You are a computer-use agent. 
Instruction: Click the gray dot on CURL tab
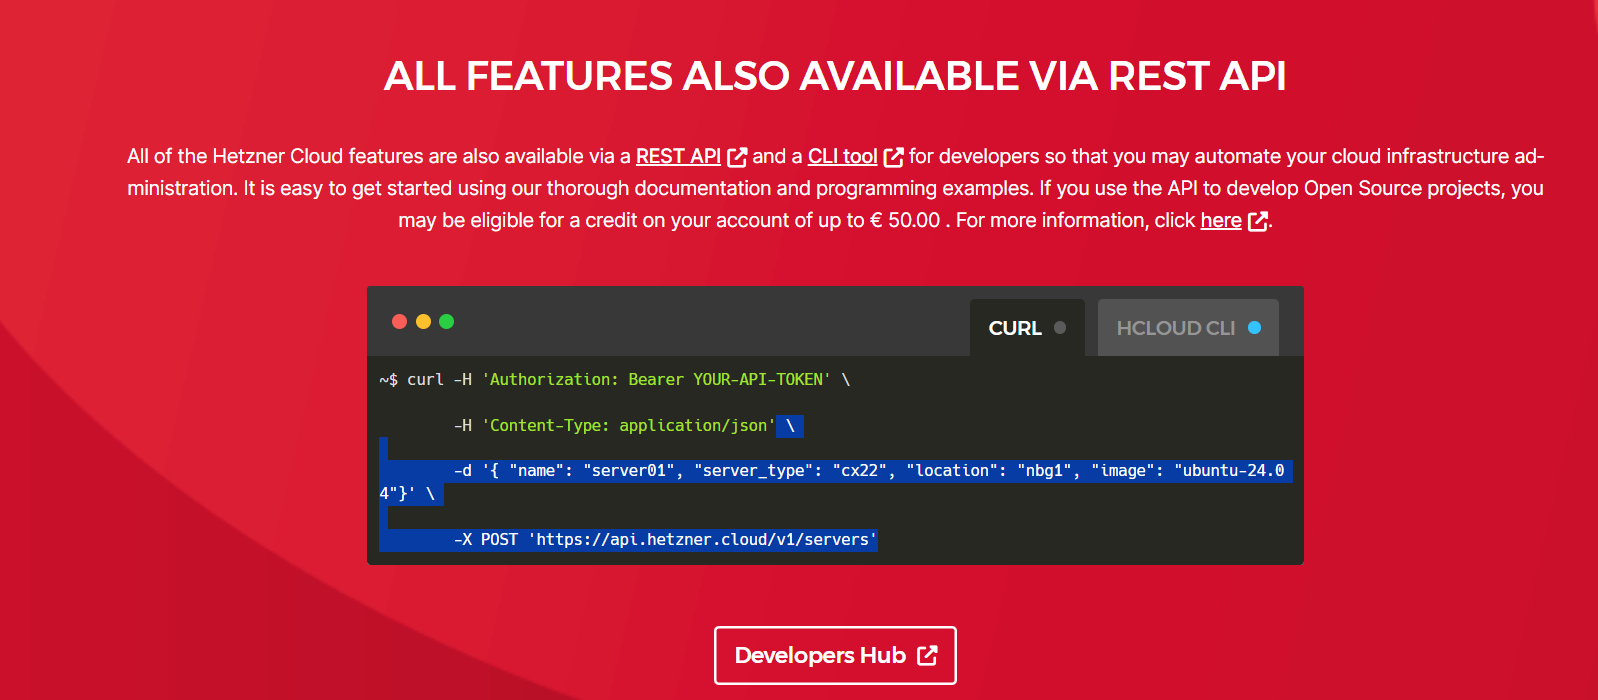click(1060, 328)
